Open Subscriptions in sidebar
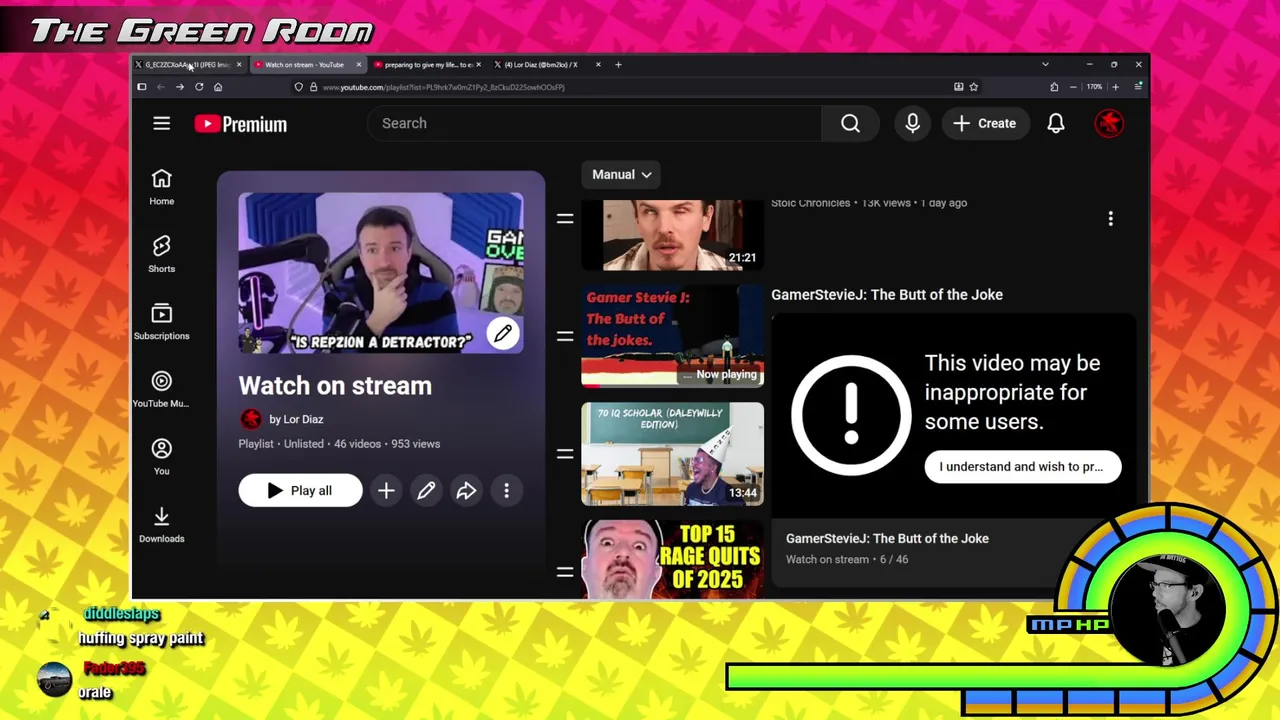1280x720 pixels. pos(161,322)
